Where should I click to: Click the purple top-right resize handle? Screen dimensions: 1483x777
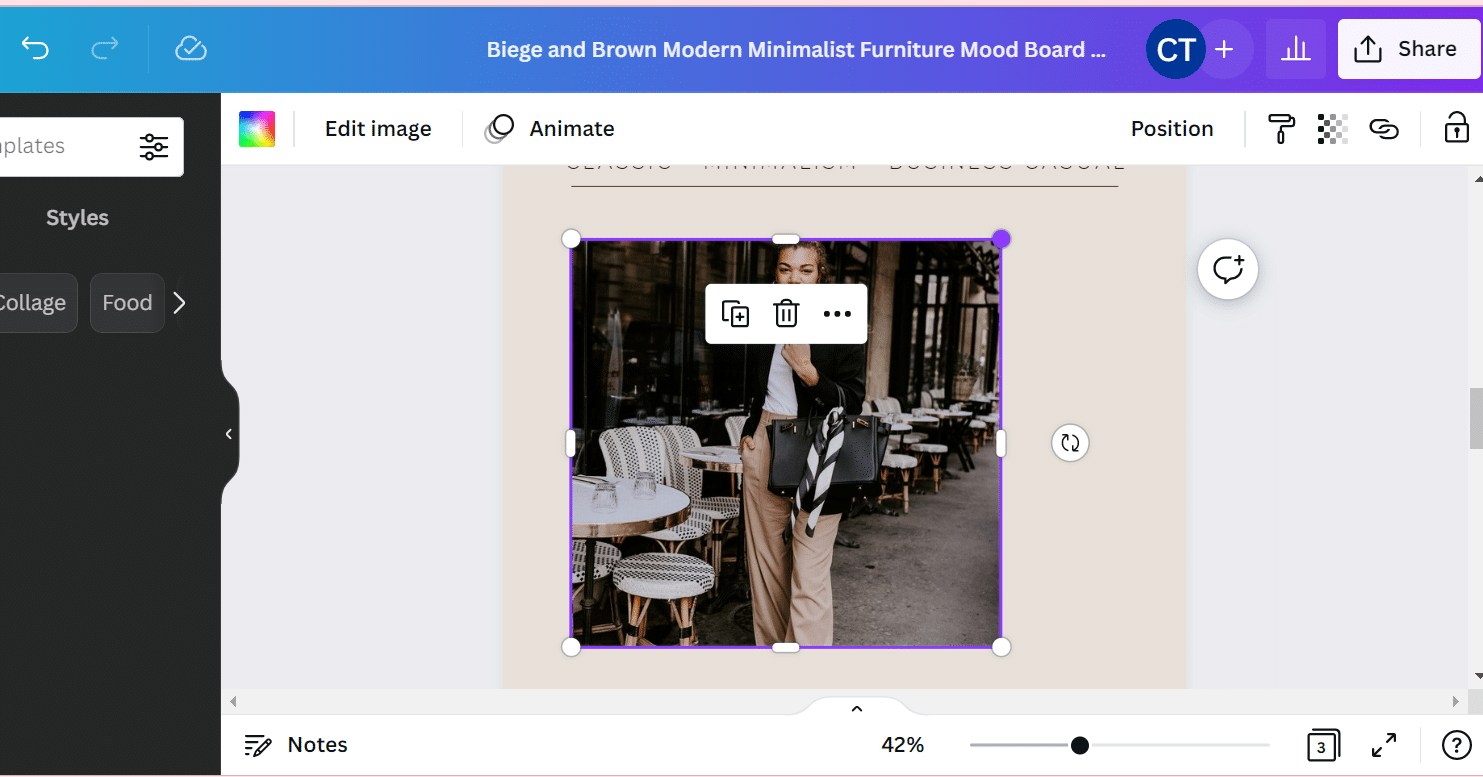[1001, 239]
